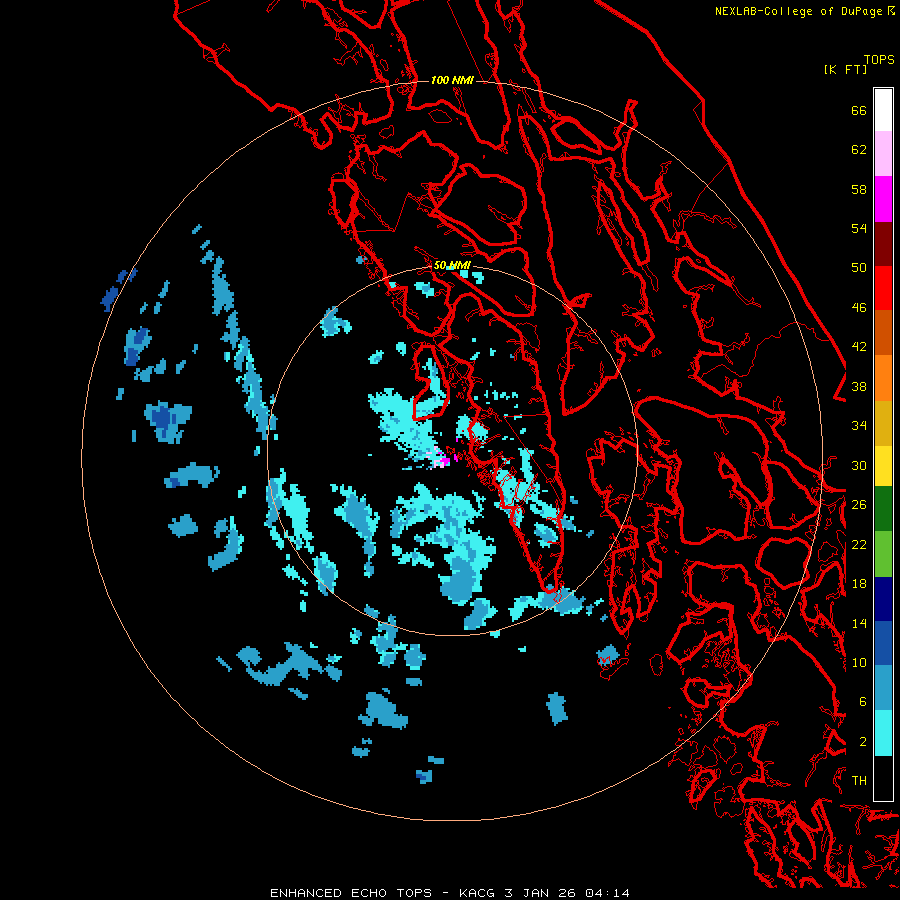The height and width of the screenshot is (900, 900).
Task: Click the light pink swatch between 58 and 62
Action: (883, 154)
